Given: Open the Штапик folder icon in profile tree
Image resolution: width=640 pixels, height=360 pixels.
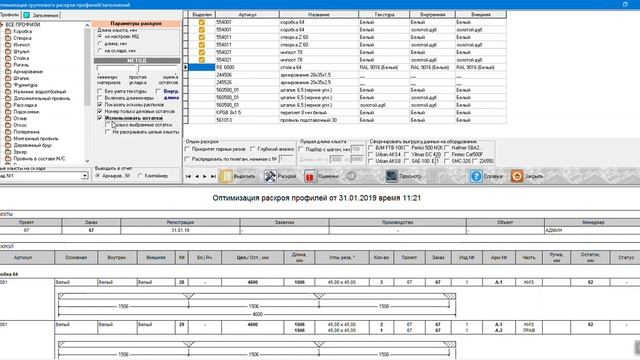Looking at the screenshot, I should pyautogui.click(x=8, y=78).
